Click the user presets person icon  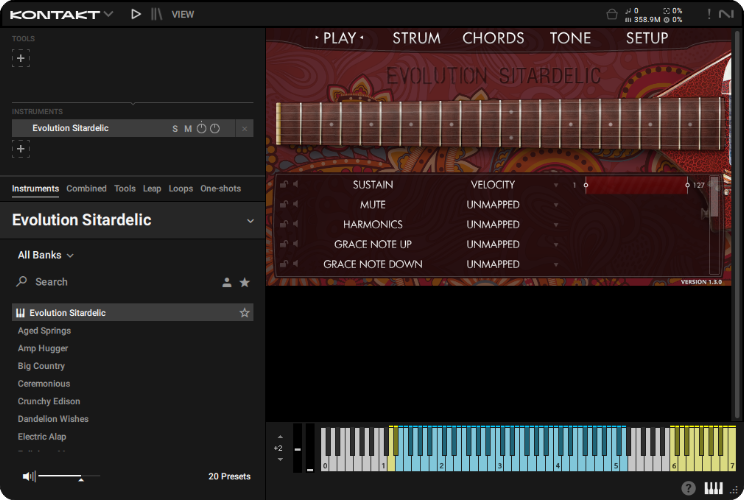(x=227, y=283)
